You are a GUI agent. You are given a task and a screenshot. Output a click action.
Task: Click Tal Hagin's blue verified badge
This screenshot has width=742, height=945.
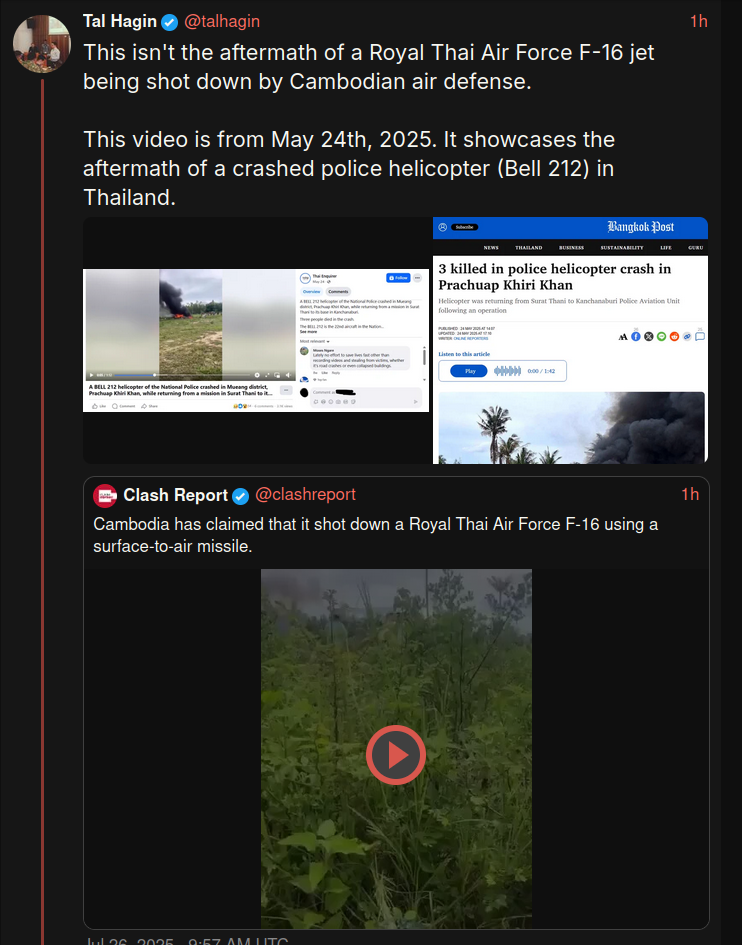click(169, 22)
